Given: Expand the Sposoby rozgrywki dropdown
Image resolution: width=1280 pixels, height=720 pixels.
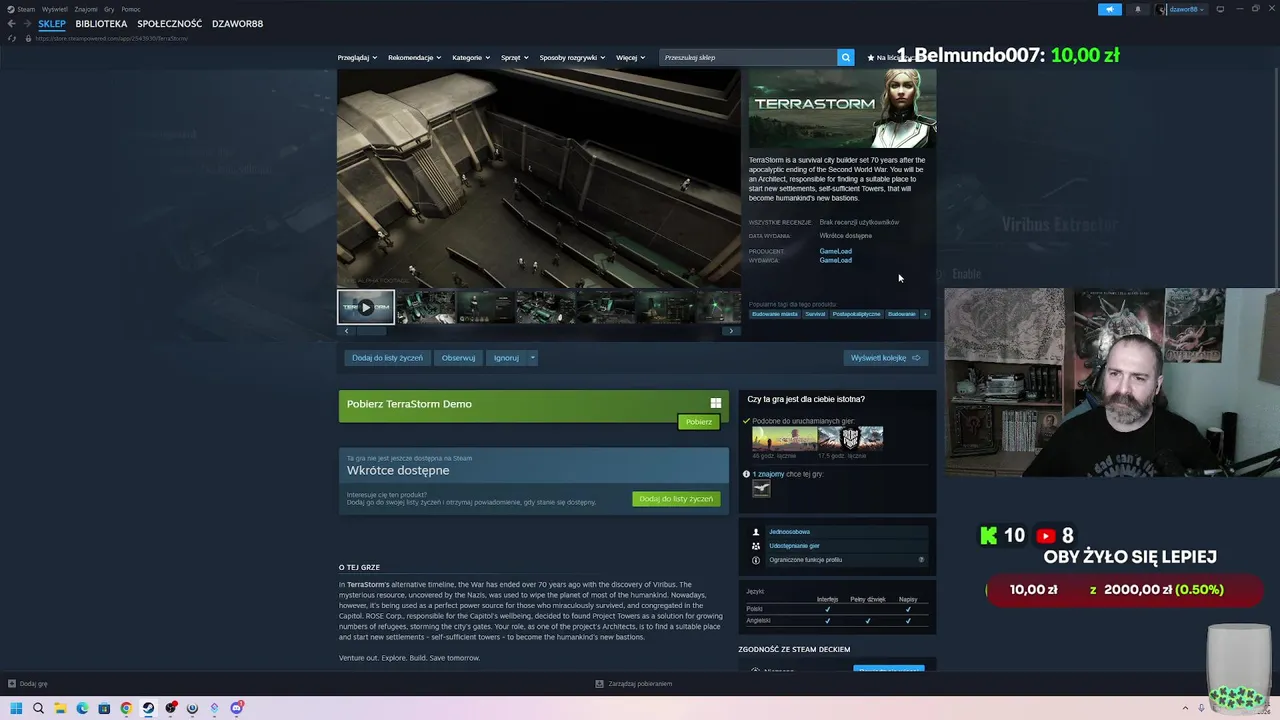Looking at the screenshot, I should (572, 57).
